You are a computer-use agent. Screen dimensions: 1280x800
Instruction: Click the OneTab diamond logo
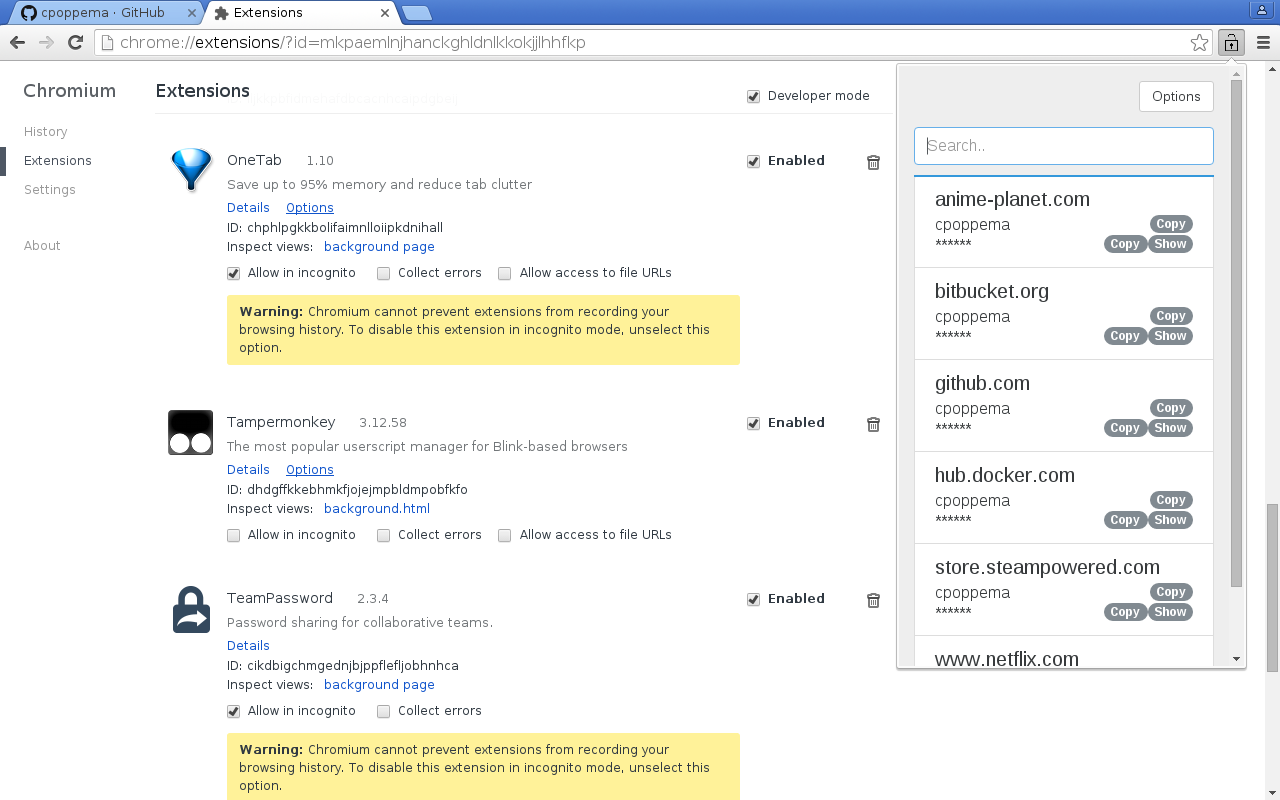(x=190, y=170)
